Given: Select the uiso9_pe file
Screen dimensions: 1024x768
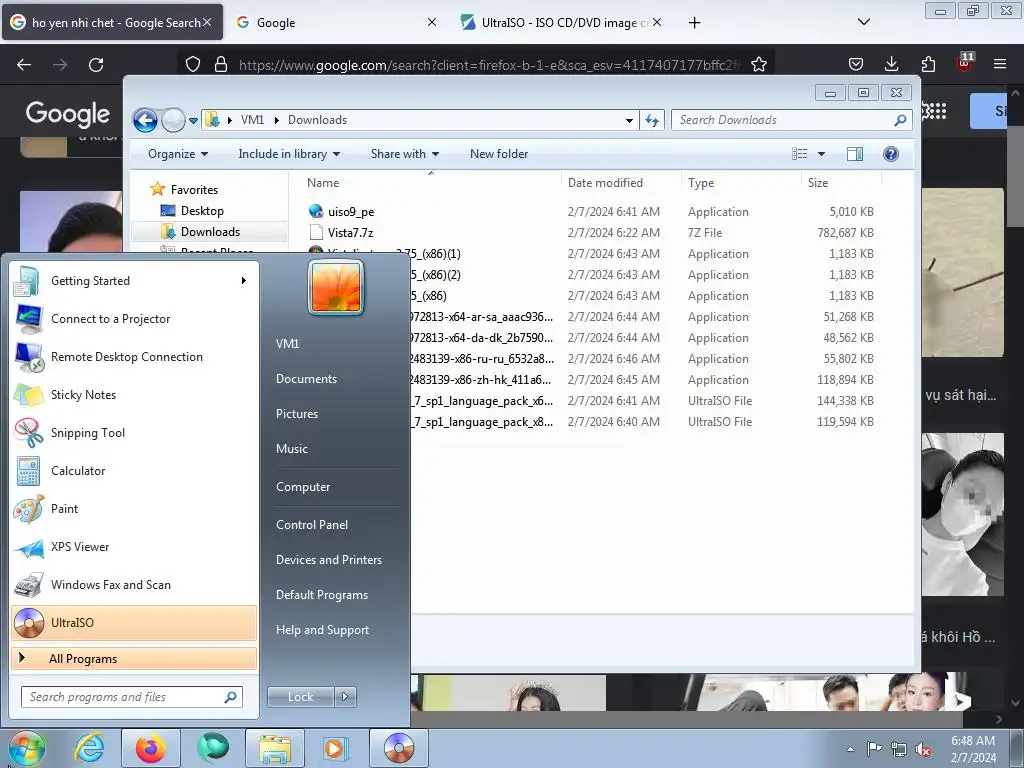Looking at the screenshot, I should 351,212.
